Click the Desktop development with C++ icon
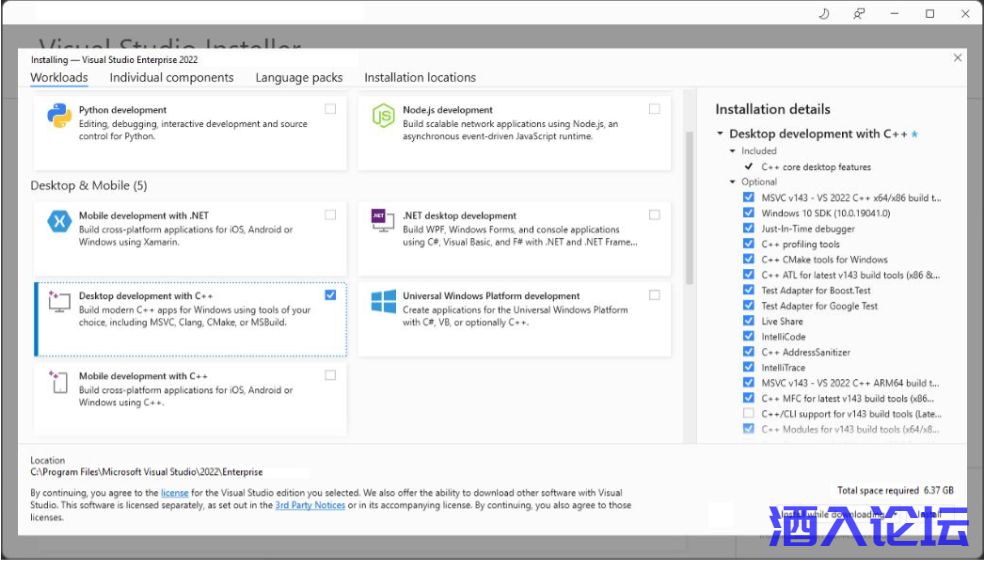The width and height of the screenshot is (984, 561). [x=58, y=302]
